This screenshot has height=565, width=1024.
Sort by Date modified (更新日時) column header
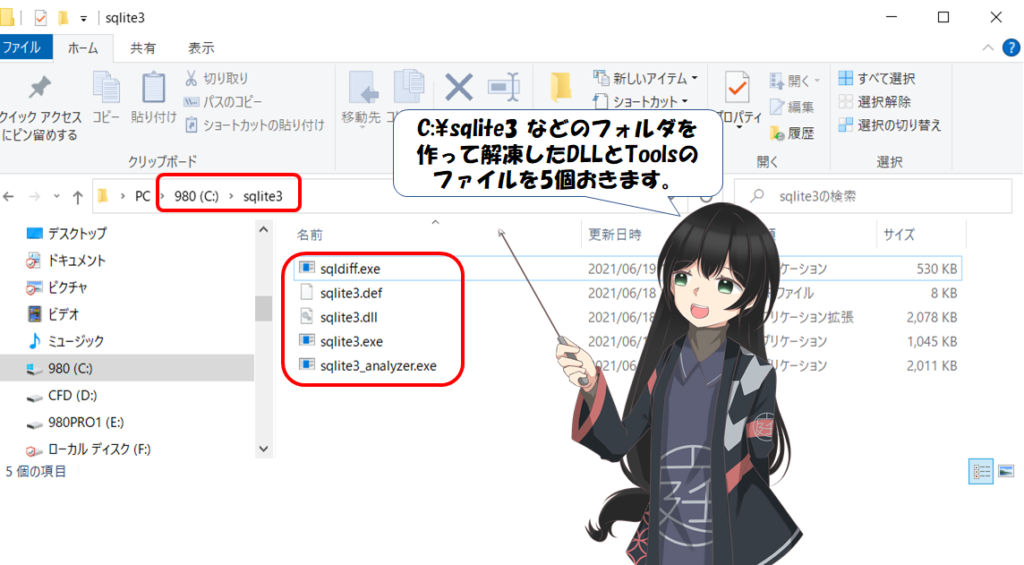pyautogui.click(x=615, y=234)
